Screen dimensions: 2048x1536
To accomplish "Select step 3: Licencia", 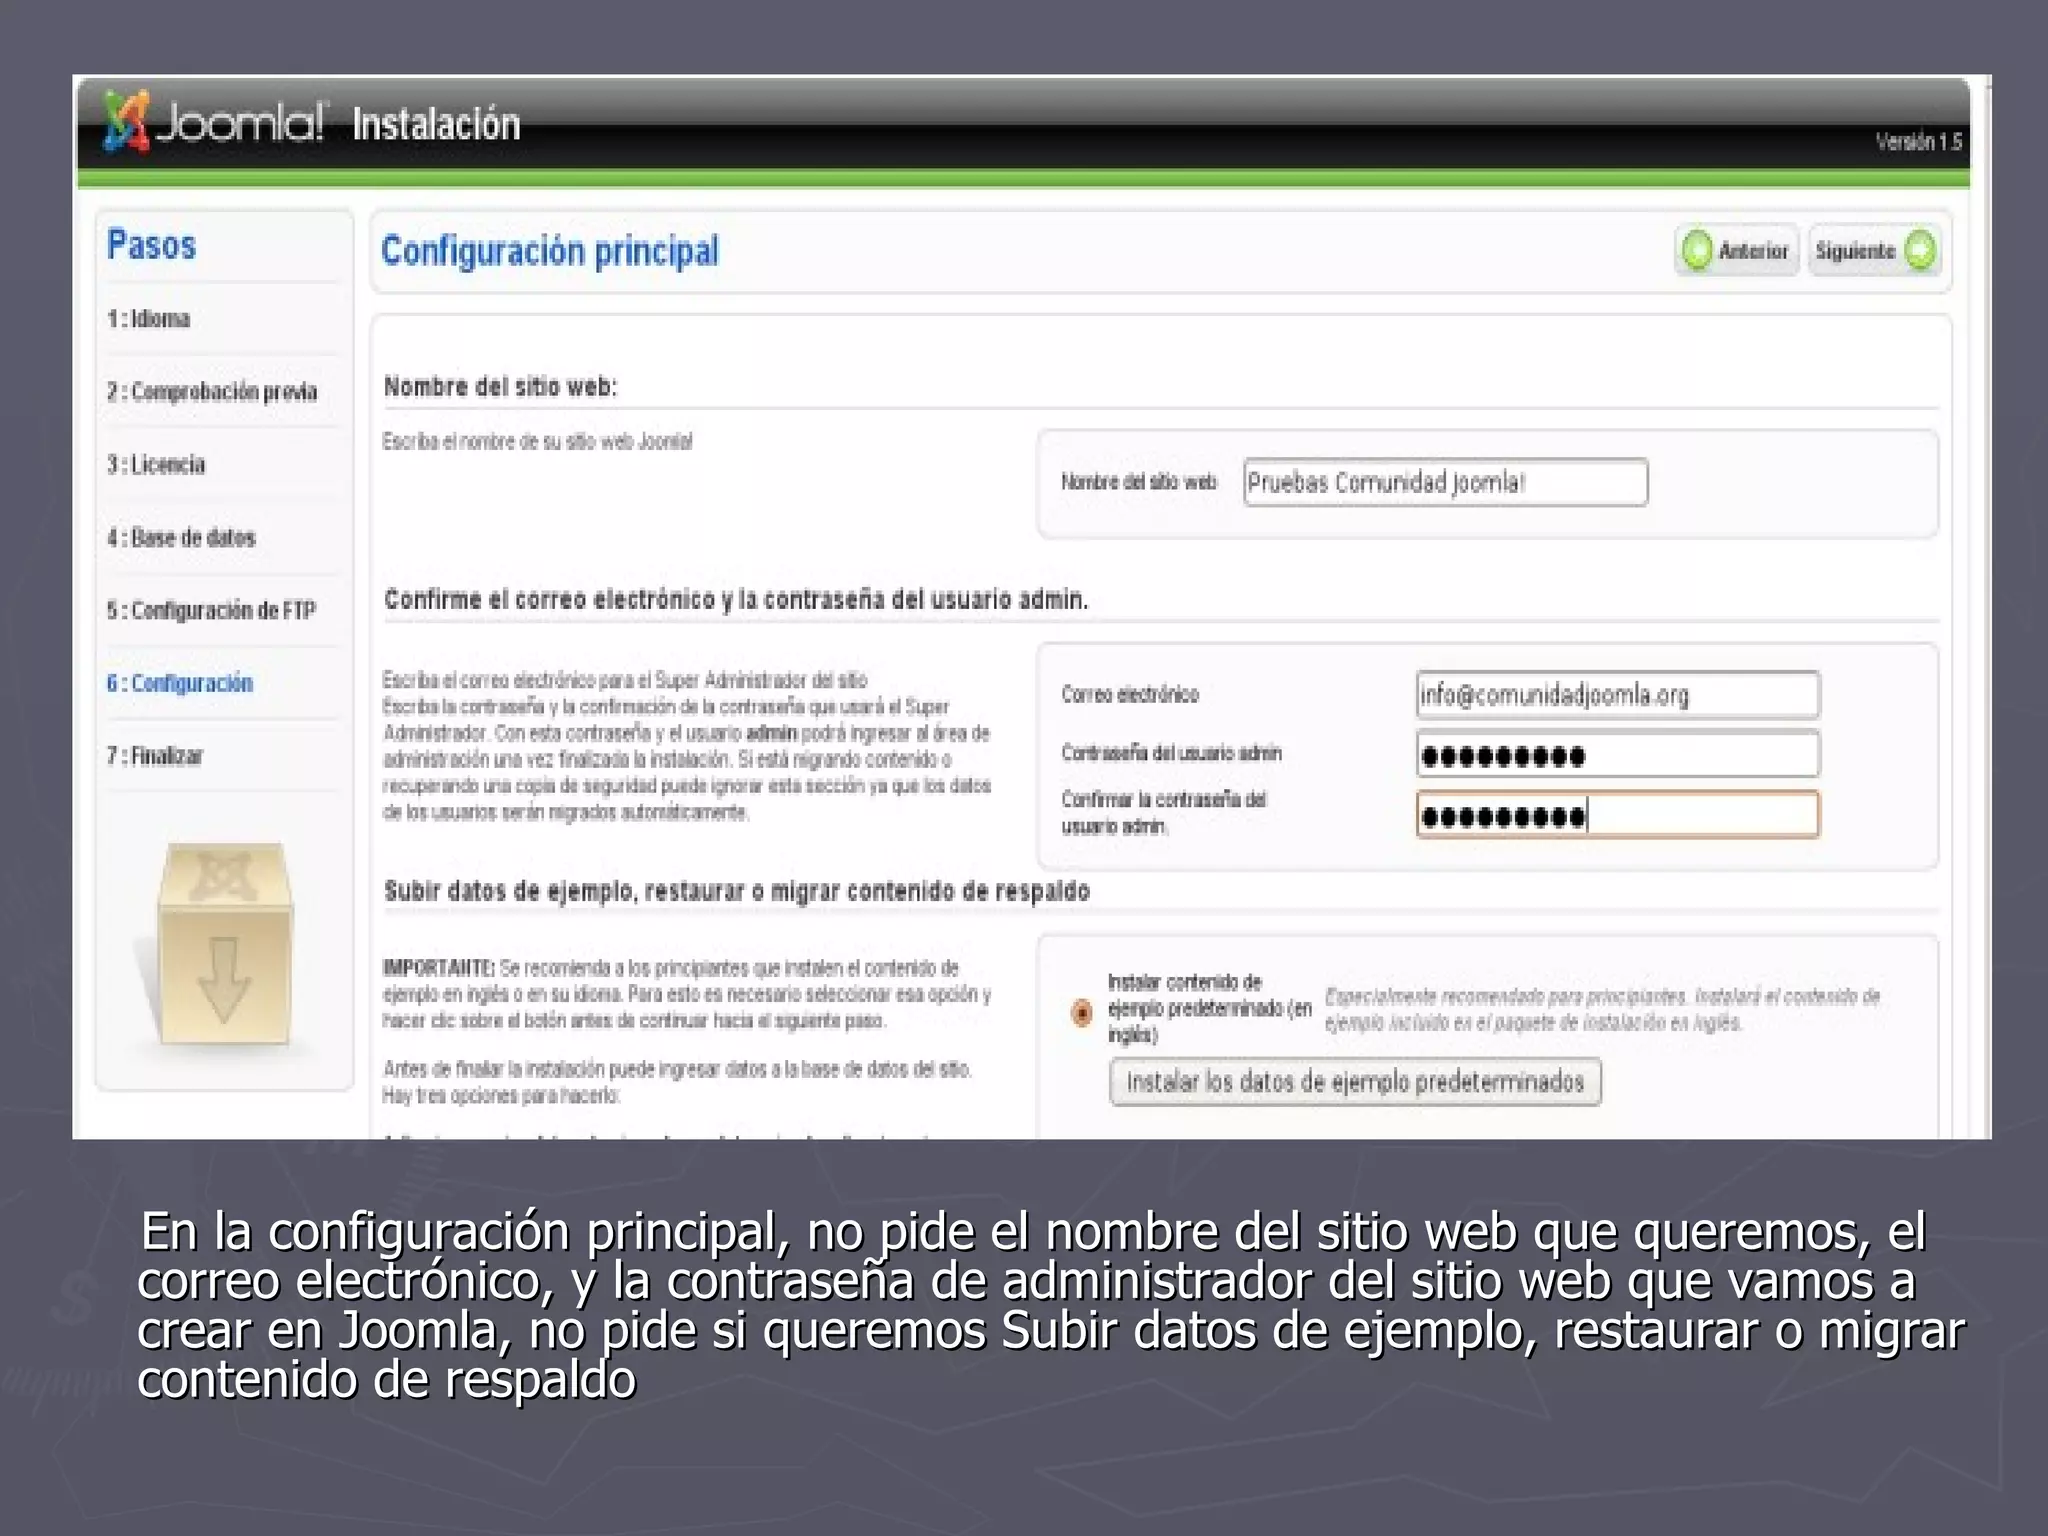I will click(156, 464).
